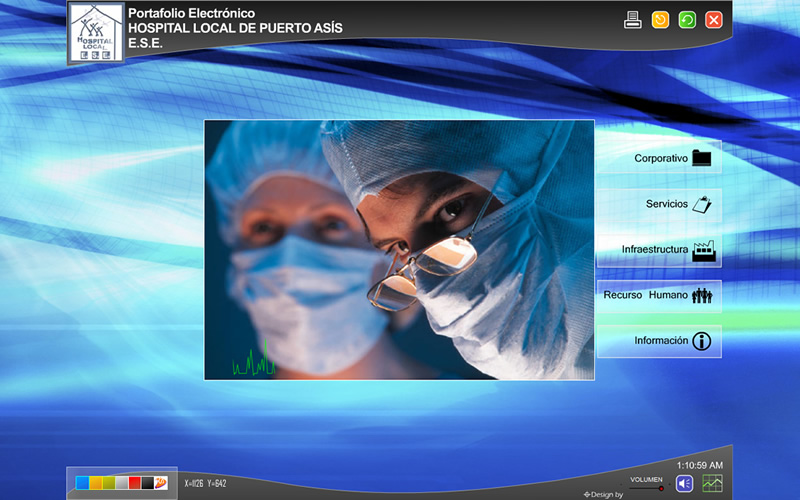
Task: Toggle sound with the blue speaker button
Action: [685, 483]
